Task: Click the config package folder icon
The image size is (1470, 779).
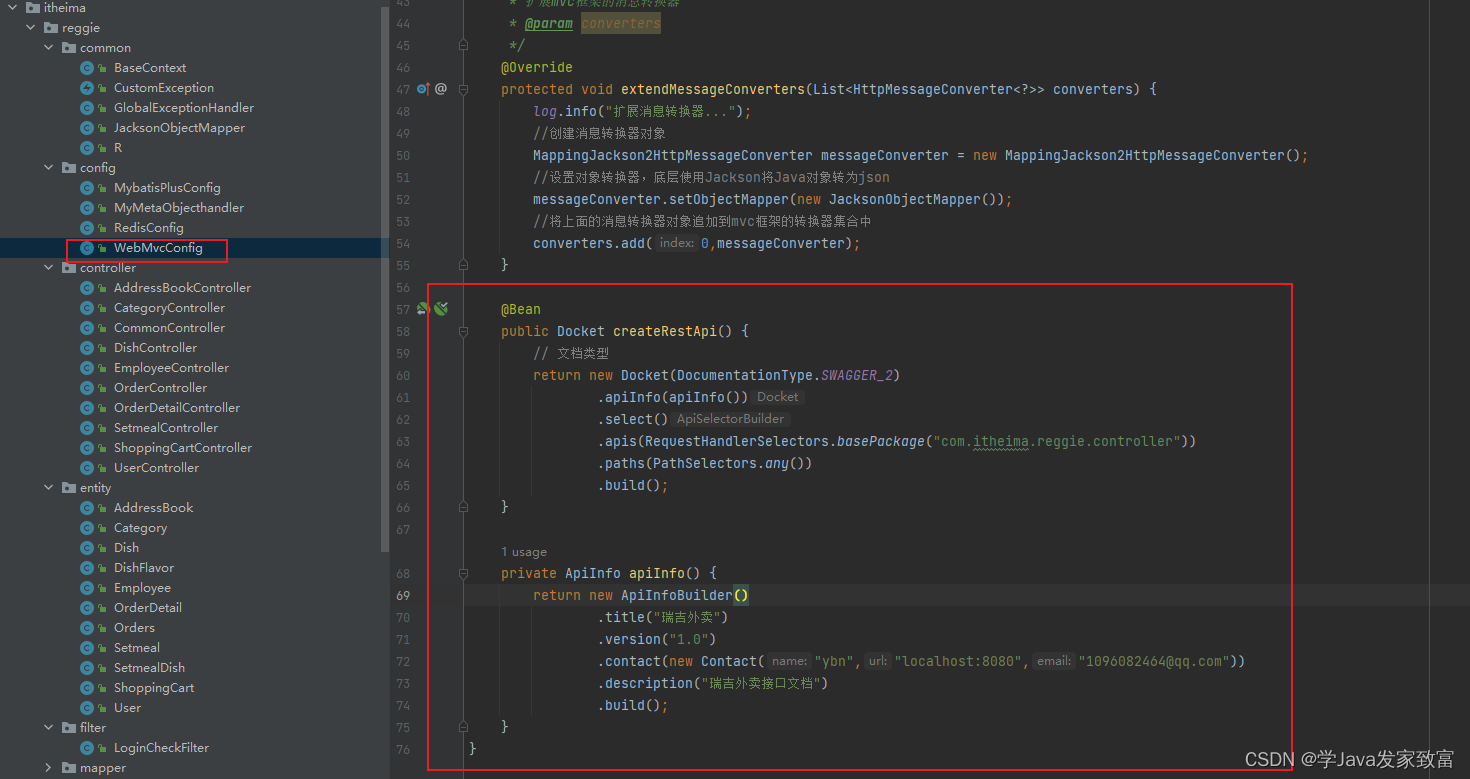Action: click(68, 168)
